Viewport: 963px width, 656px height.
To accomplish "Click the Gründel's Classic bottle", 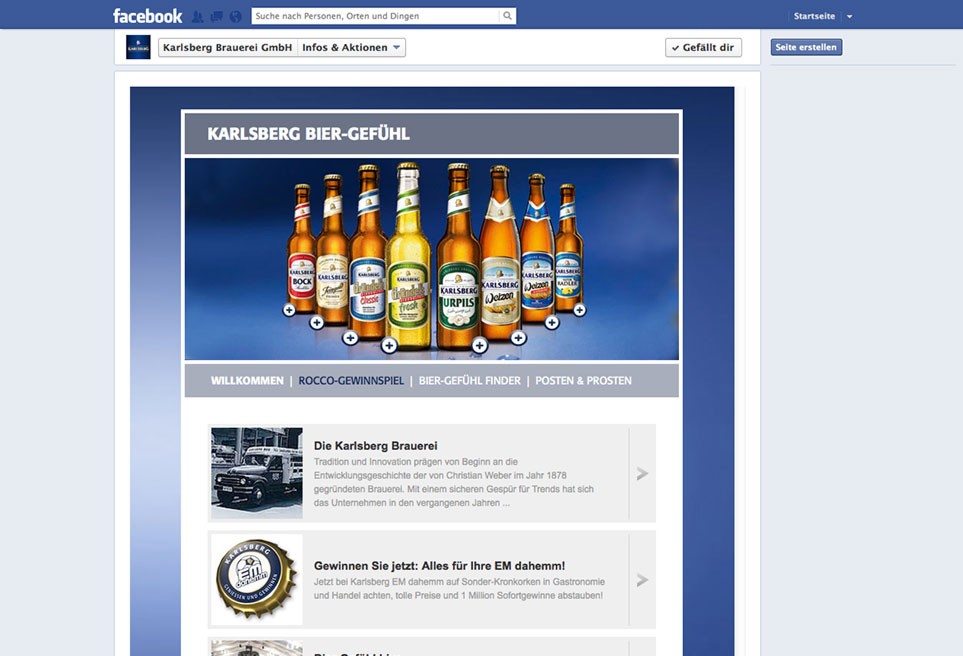I will 368,252.
